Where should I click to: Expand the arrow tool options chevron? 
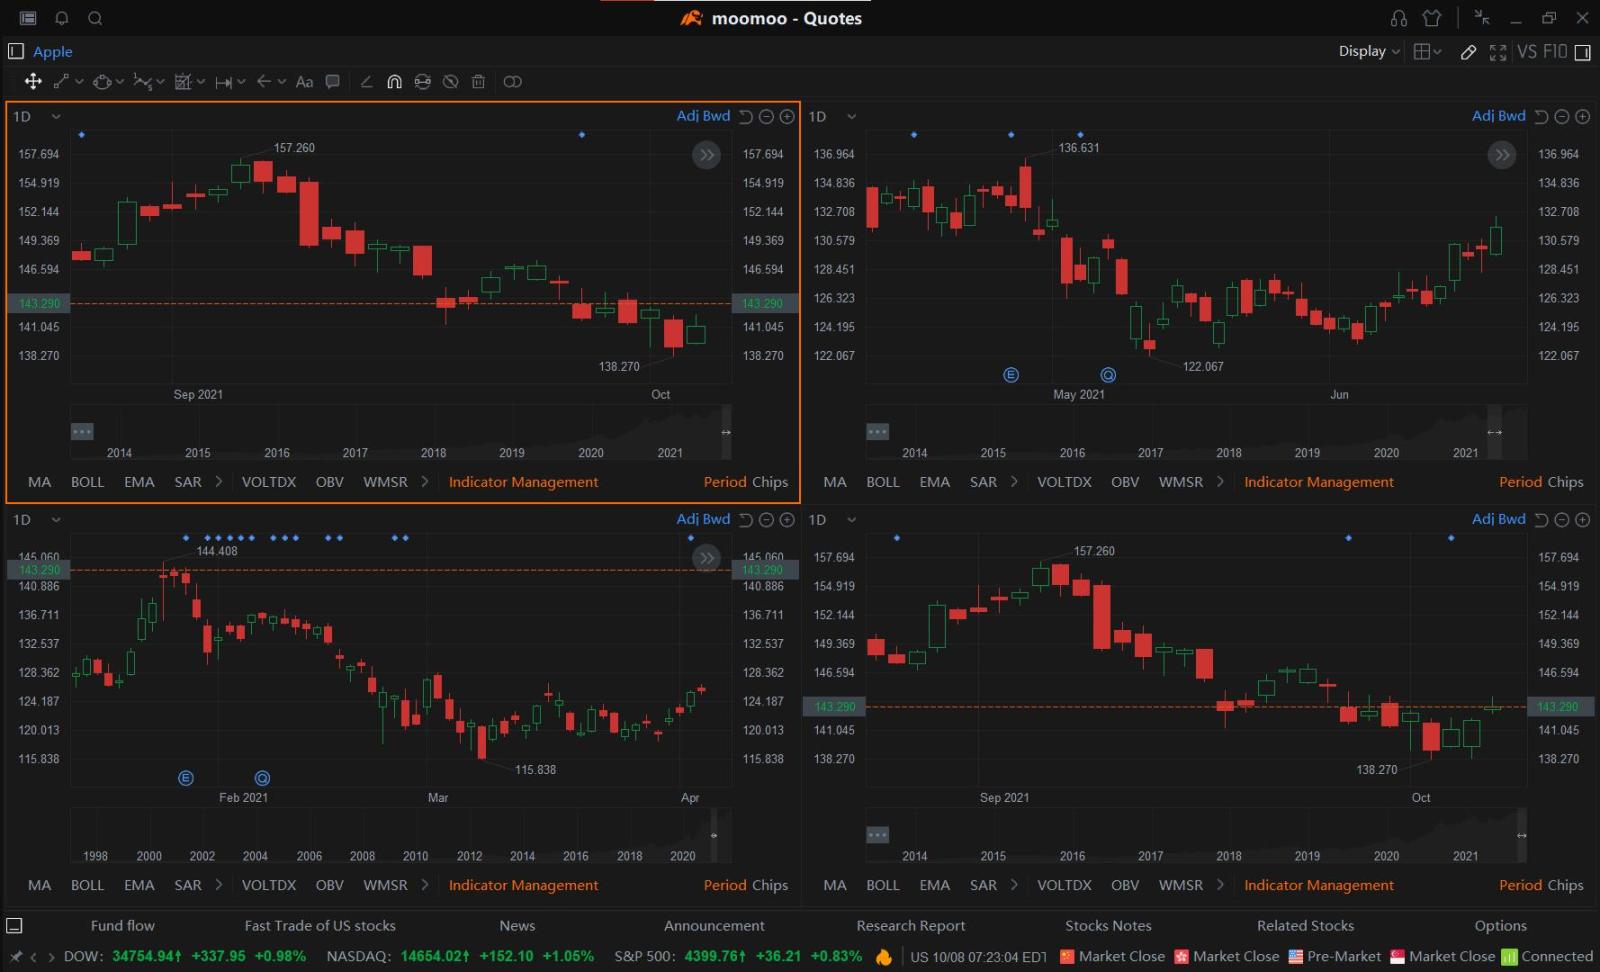[282, 82]
